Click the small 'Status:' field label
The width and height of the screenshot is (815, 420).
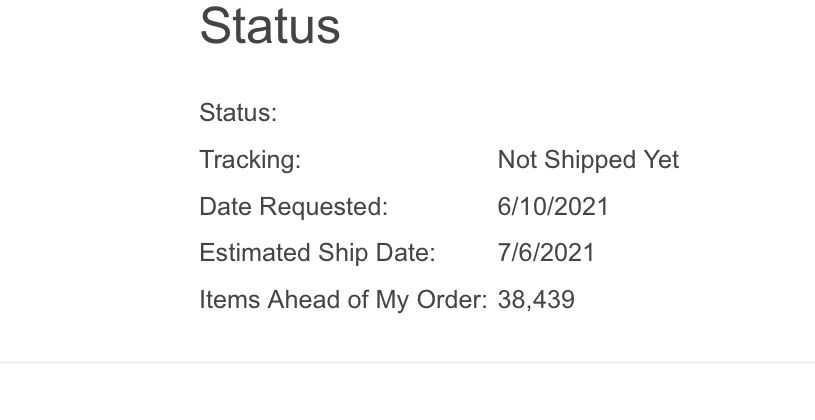point(239,112)
